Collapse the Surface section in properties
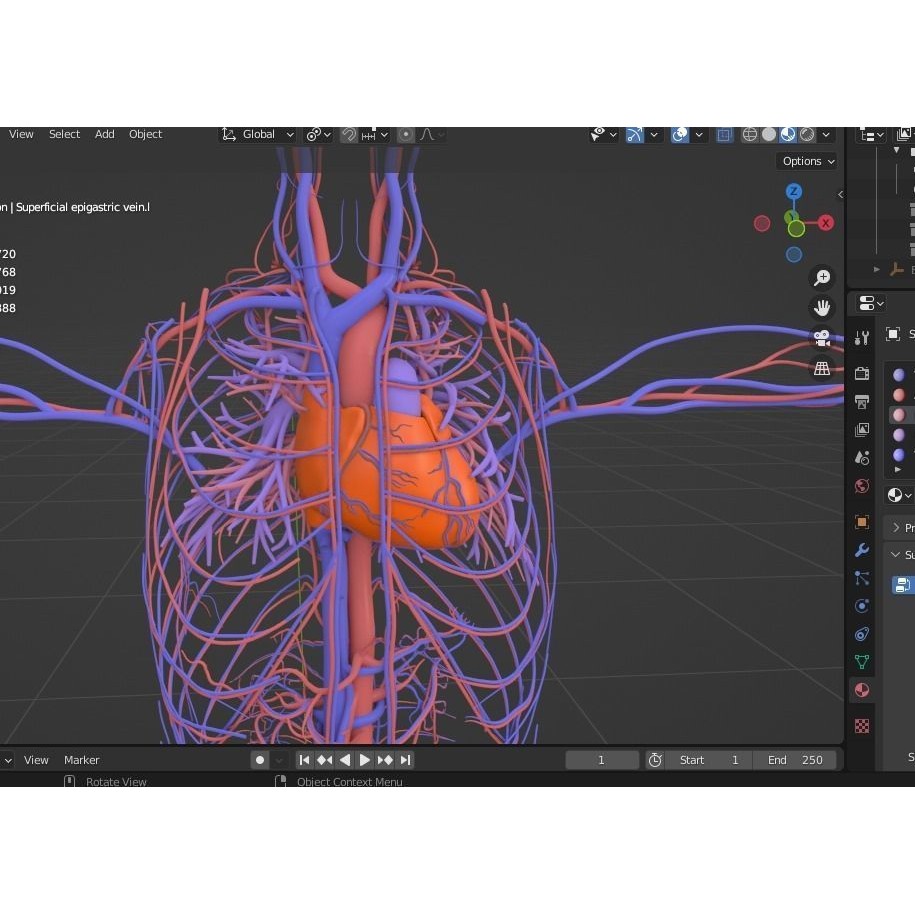This screenshot has height=915, width=915. pyautogui.click(x=898, y=554)
